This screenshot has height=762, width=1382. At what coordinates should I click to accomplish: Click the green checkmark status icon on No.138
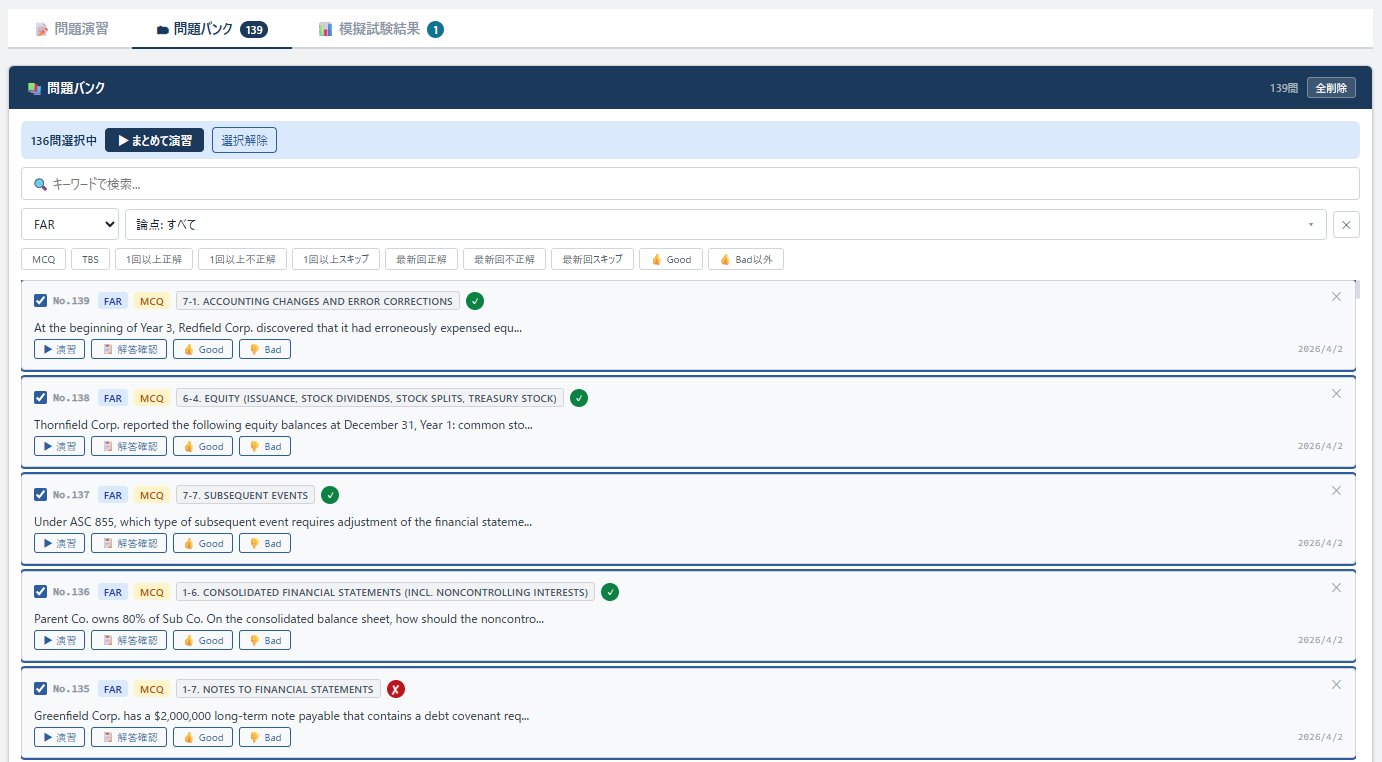point(579,398)
